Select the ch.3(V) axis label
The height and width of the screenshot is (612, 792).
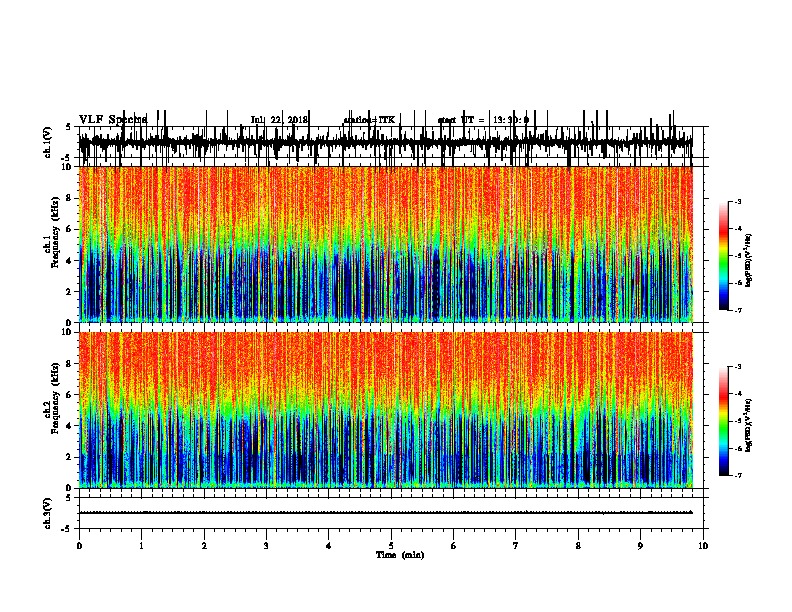pos(47,513)
